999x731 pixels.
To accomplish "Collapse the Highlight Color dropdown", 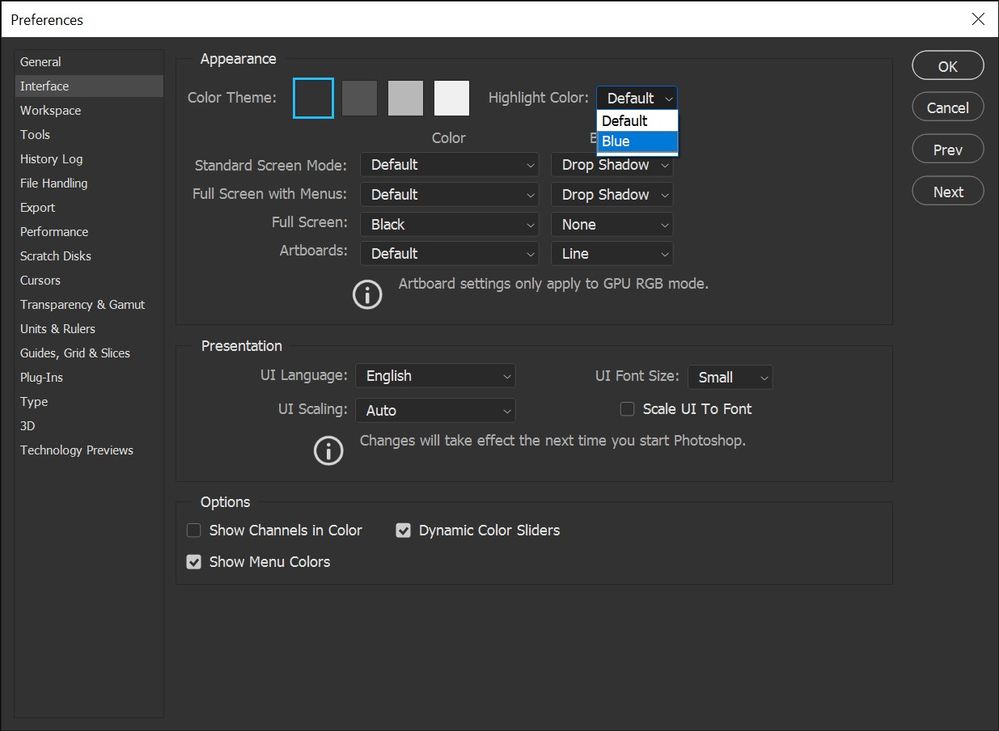I will (637, 98).
